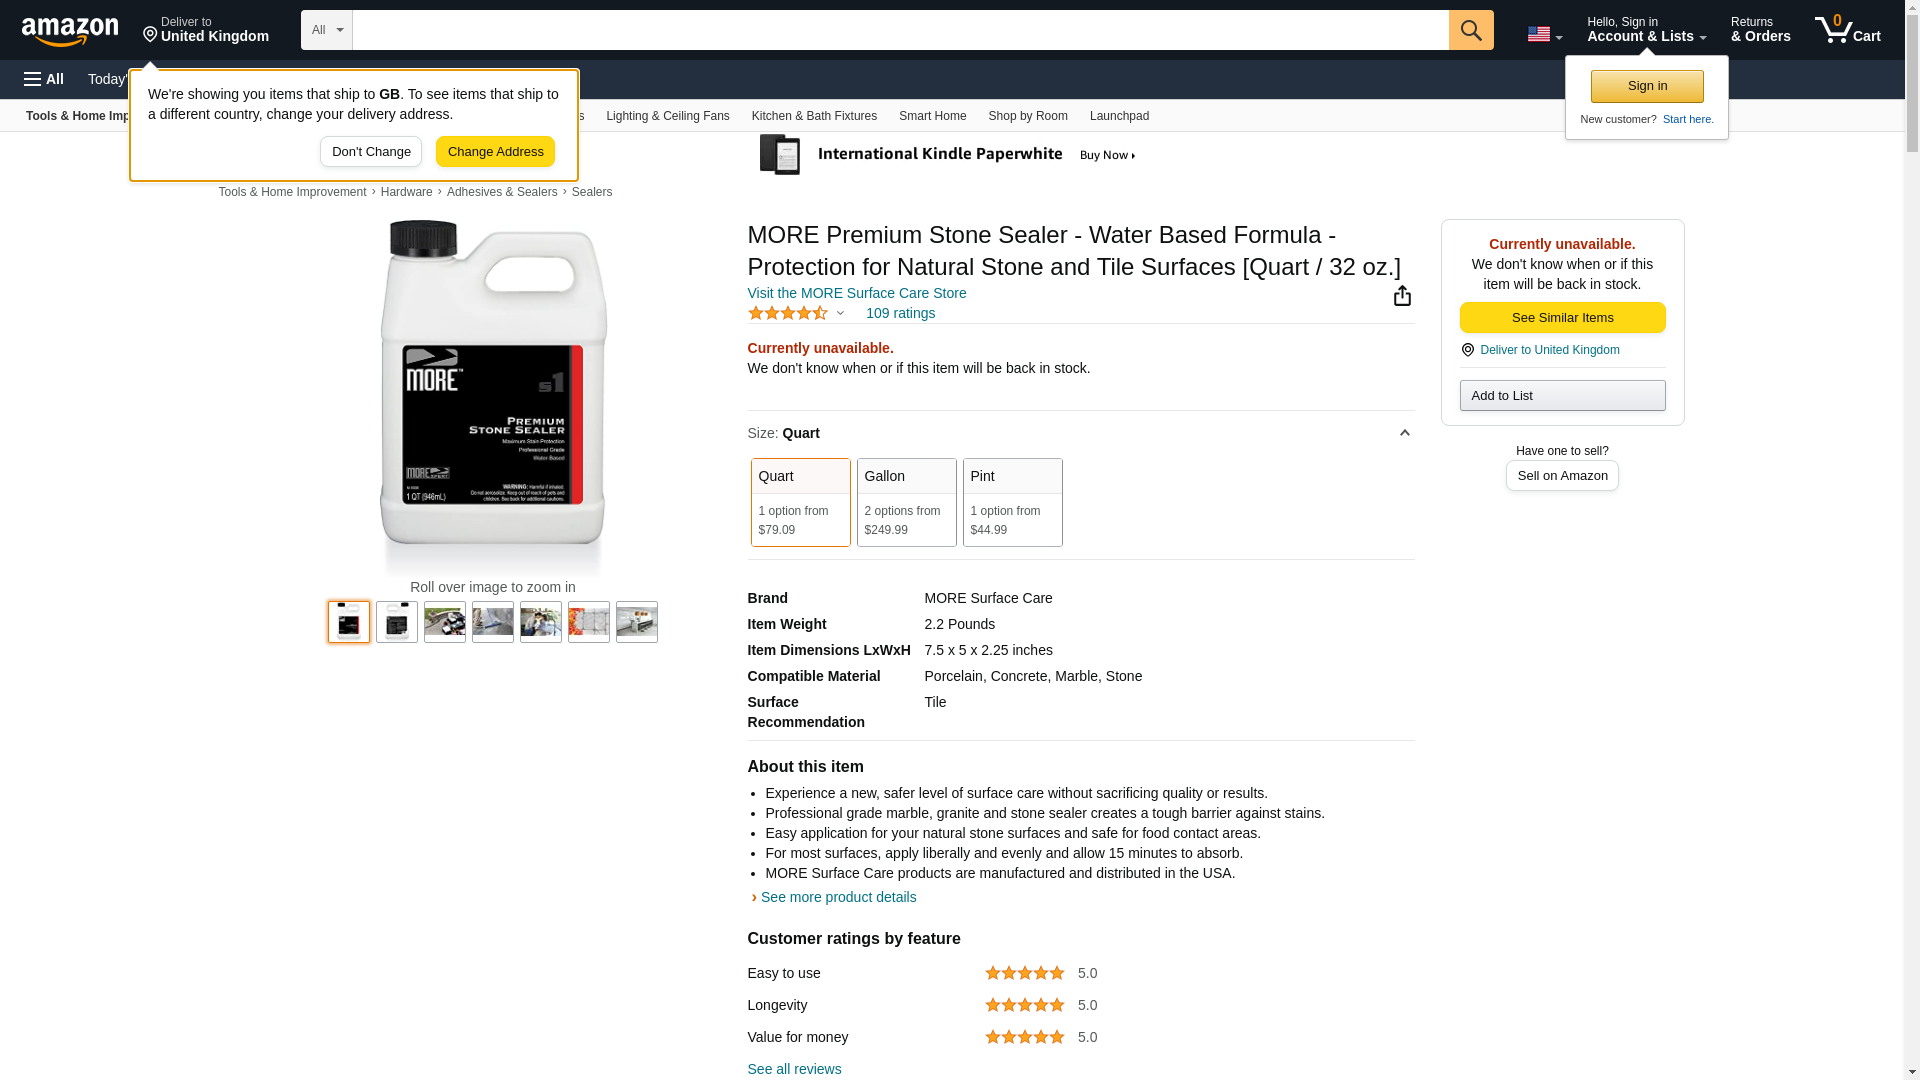1920x1080 pixels.
Task: Open Visit the MORE Surface Care Store
Action: click(x=856, y=293)
